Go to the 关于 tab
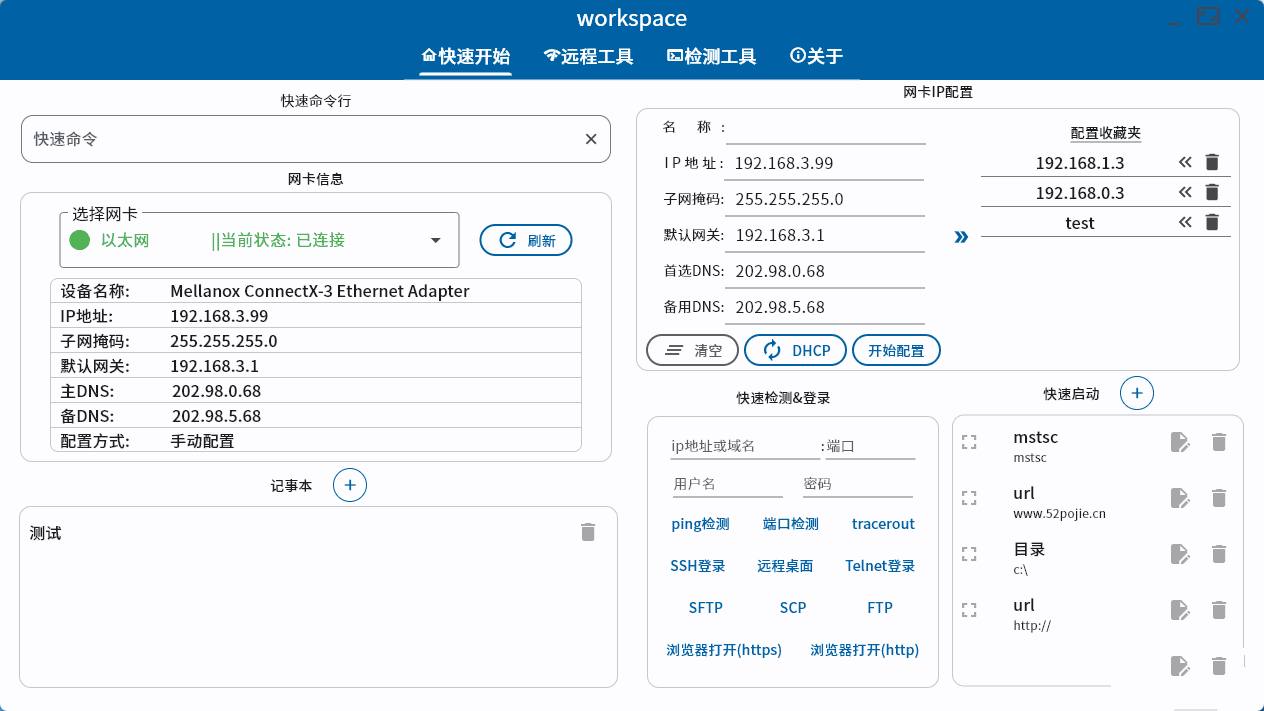The image size is (1264, 711). click(816, 56)
